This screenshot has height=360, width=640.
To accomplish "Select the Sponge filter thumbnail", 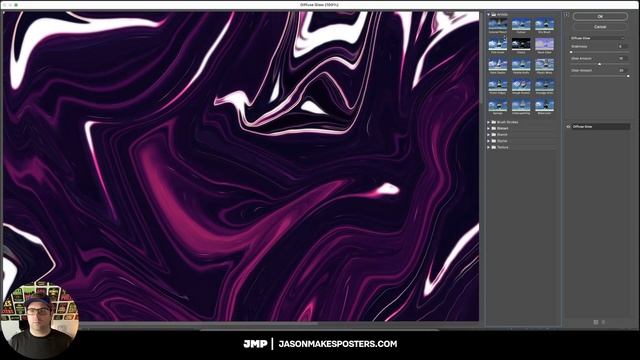I will tap(498, 106).
